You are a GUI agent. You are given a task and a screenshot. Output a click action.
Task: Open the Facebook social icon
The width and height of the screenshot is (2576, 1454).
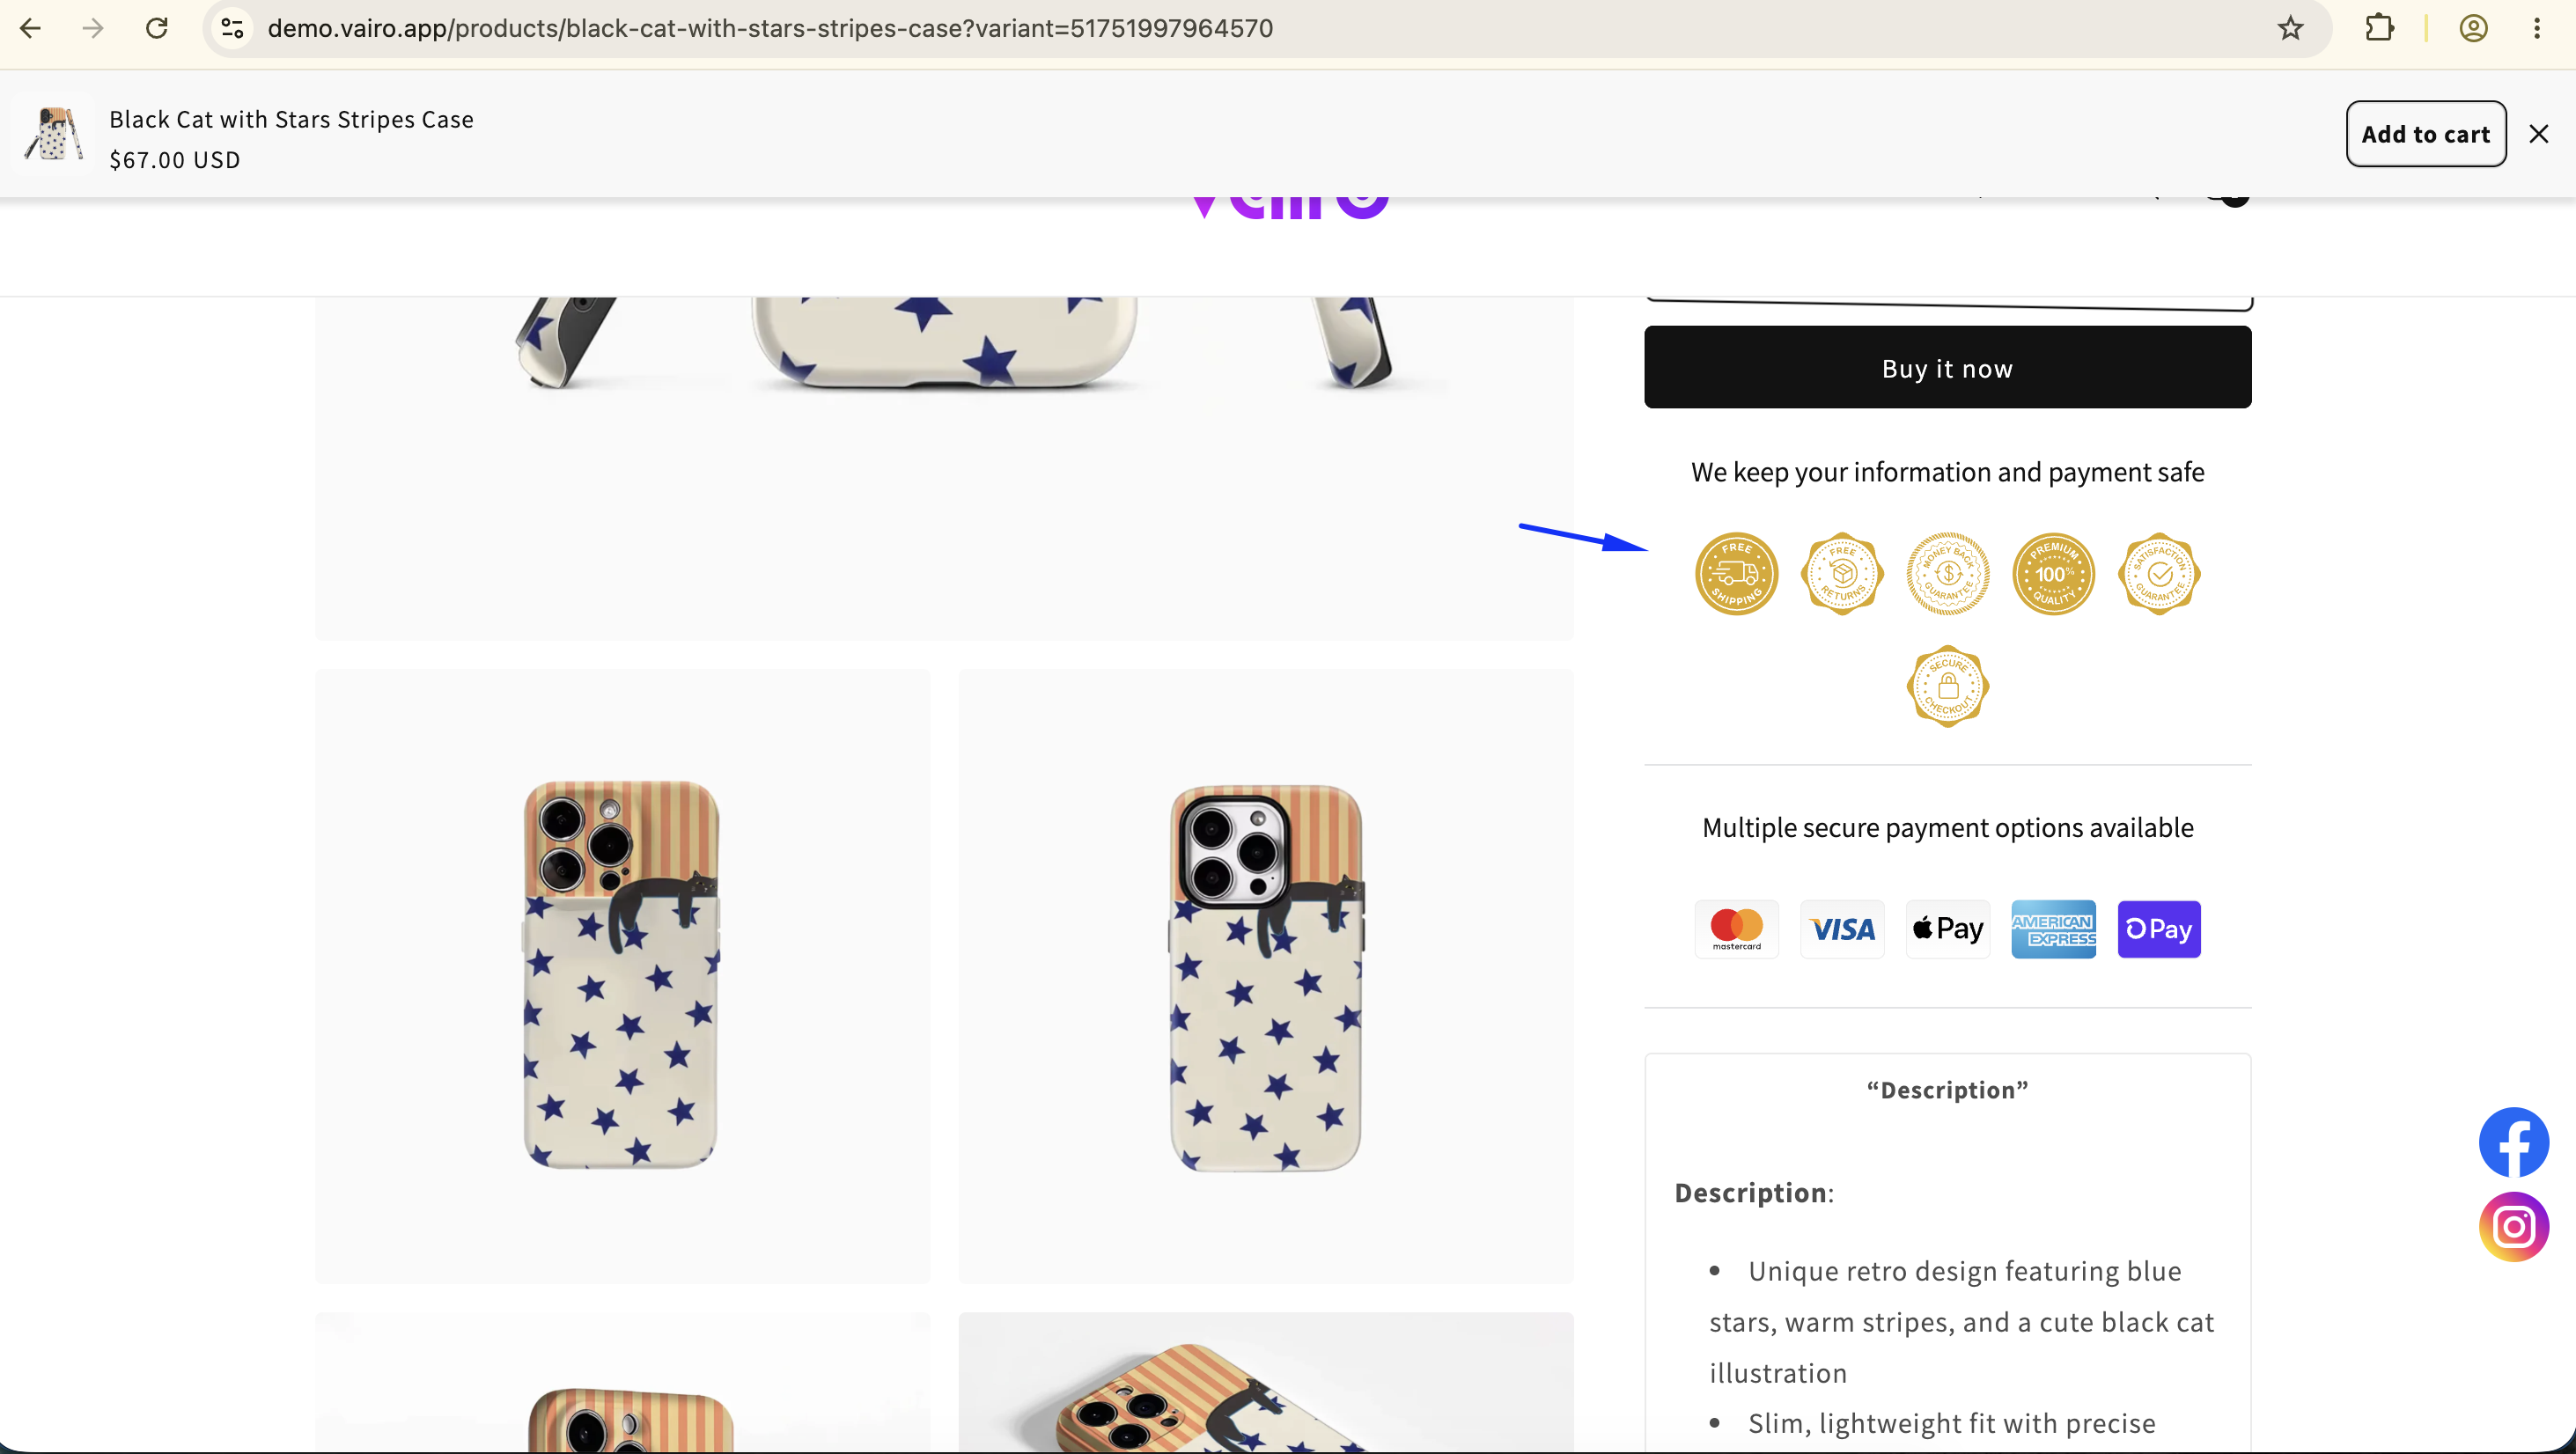click(x=2513, y=1142)
